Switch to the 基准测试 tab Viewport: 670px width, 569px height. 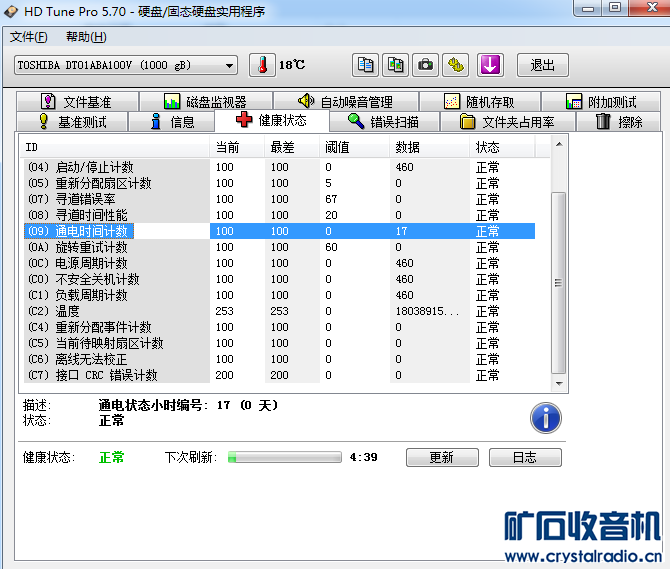pyautogui.click(x=72, y=122)
